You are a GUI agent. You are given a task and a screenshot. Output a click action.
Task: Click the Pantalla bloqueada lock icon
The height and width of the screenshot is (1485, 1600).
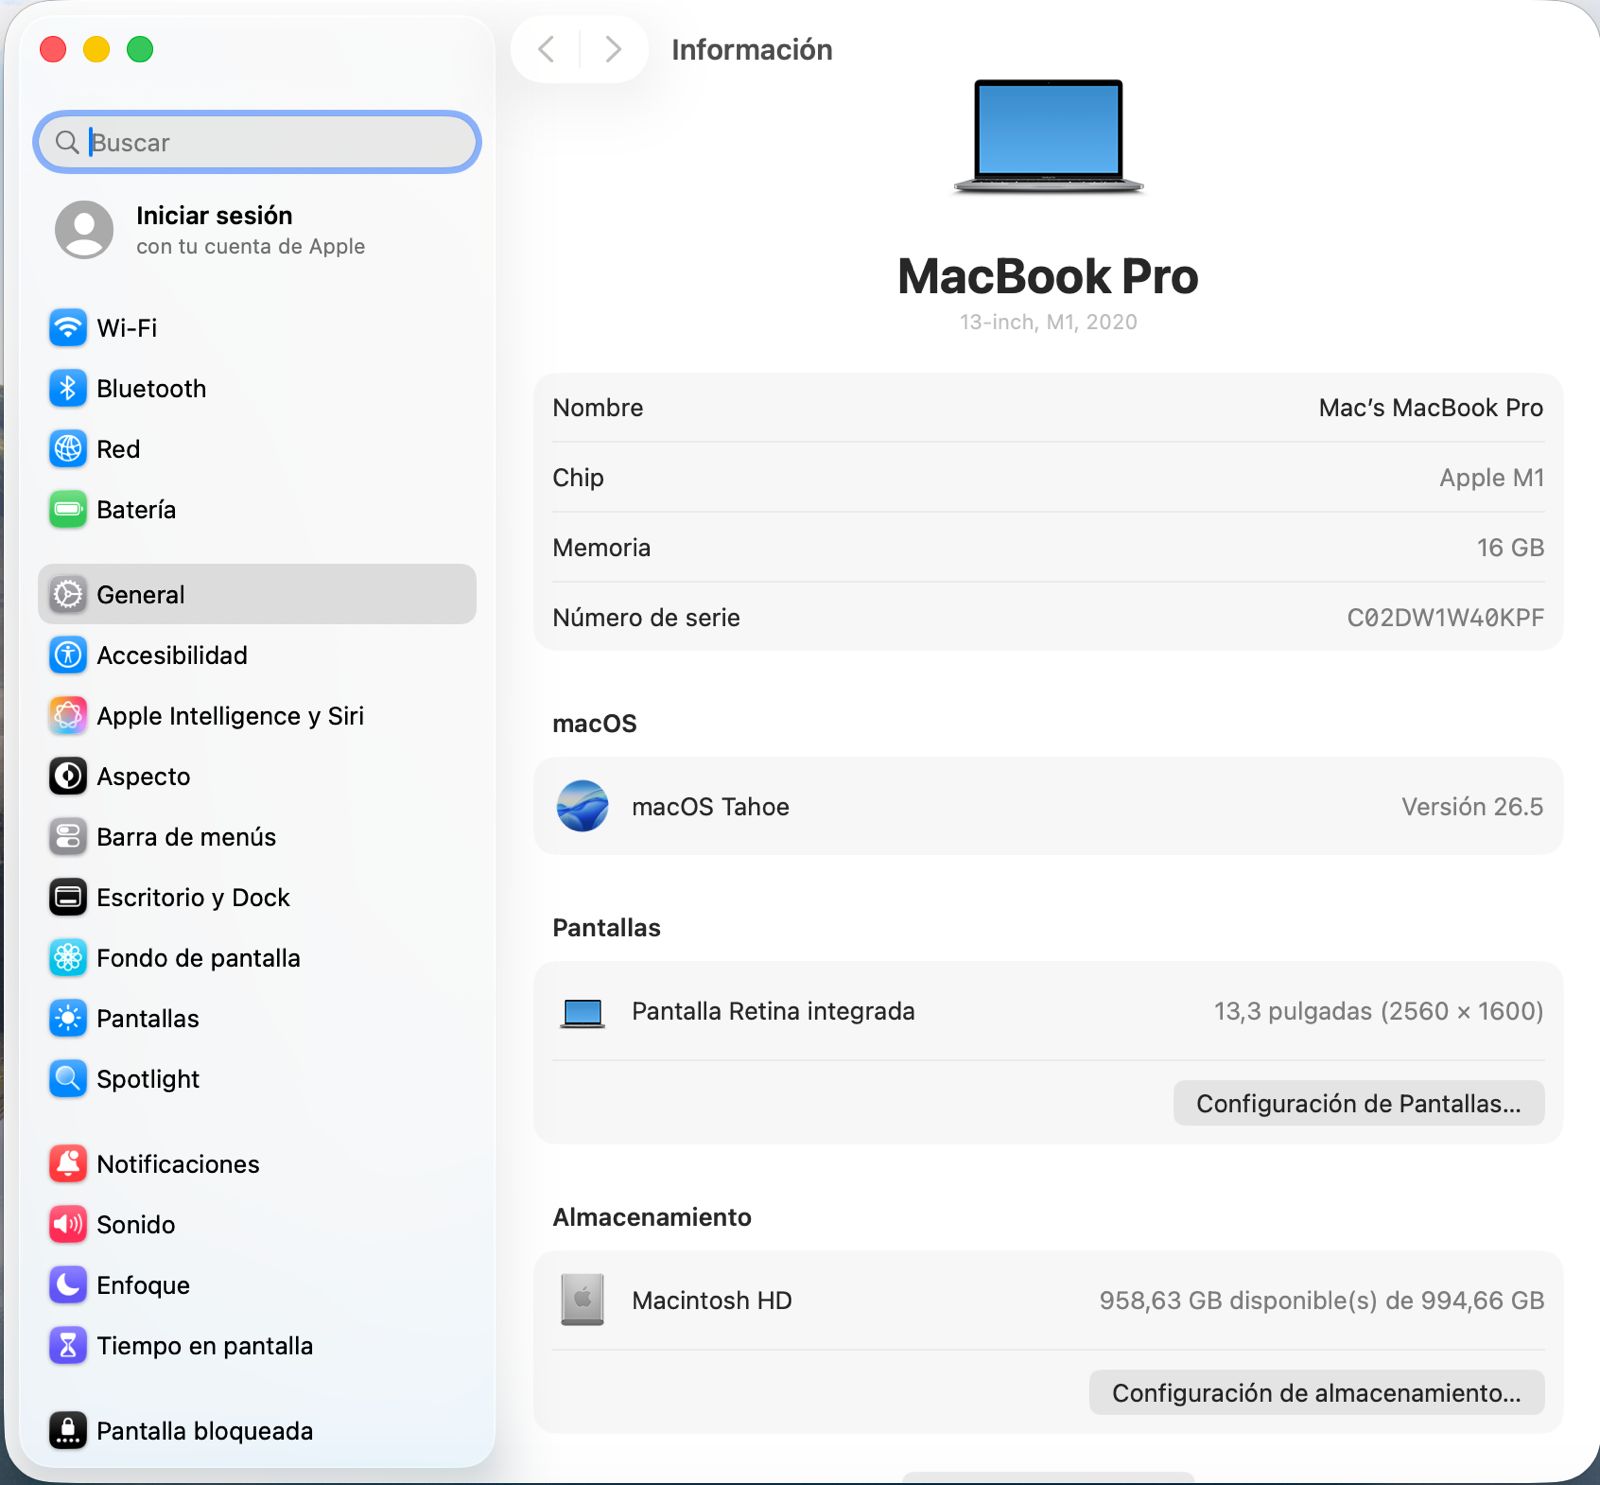[68, 1431]
